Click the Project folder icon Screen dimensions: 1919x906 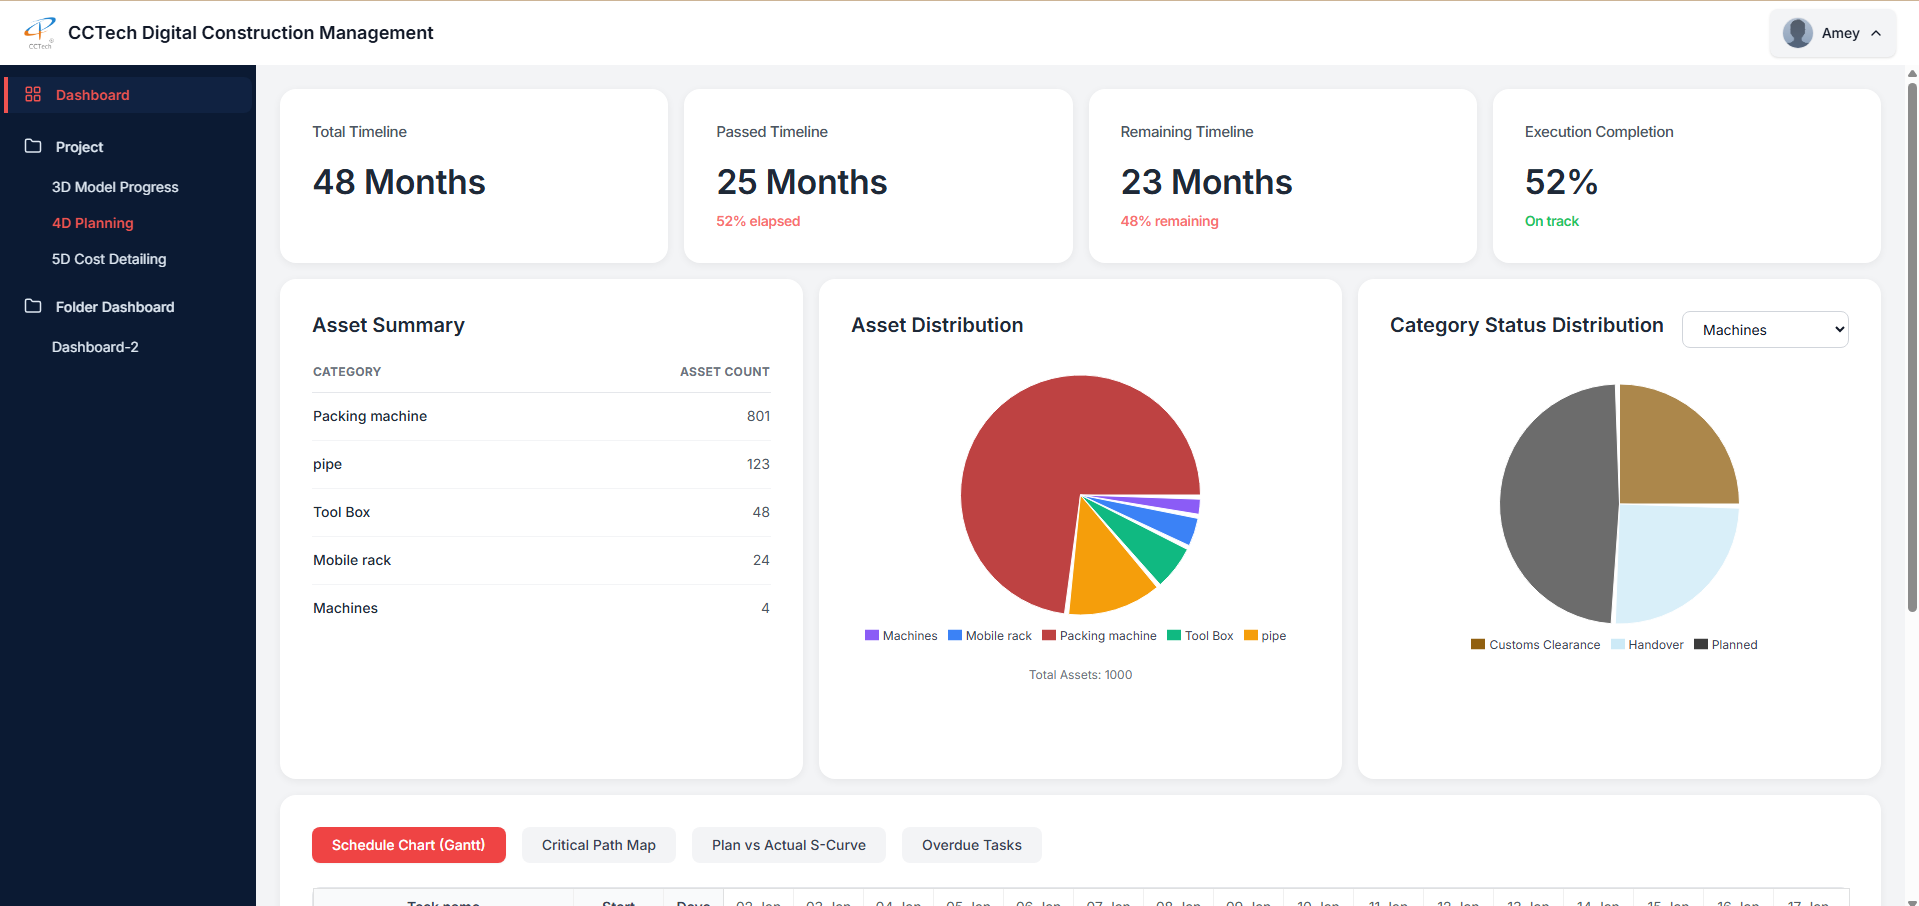coord(33,146)
